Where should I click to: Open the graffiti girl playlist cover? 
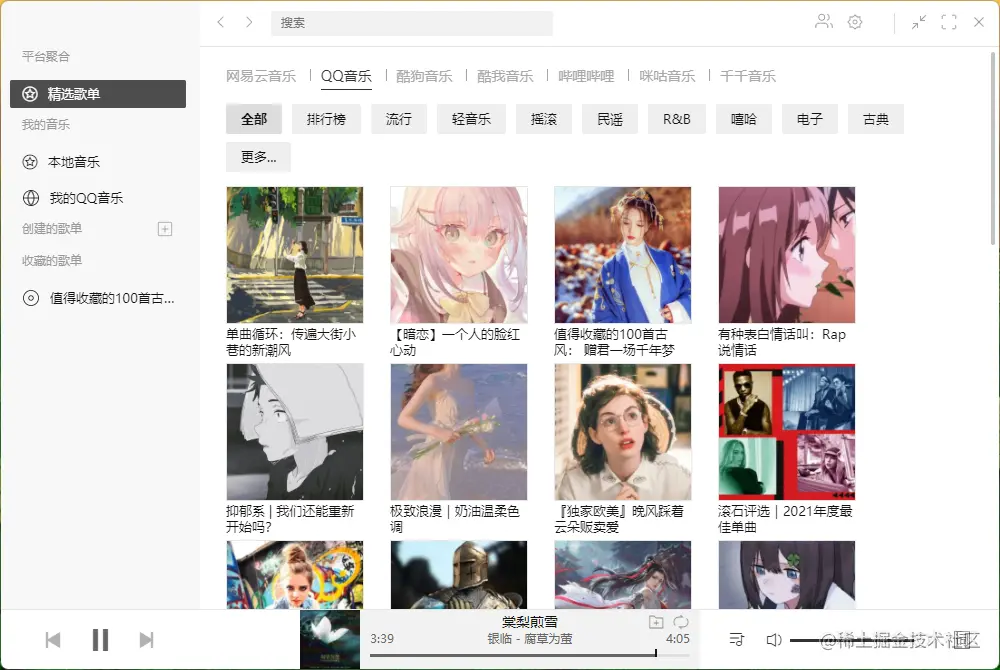pyautogui.click(x=295, y=575)
